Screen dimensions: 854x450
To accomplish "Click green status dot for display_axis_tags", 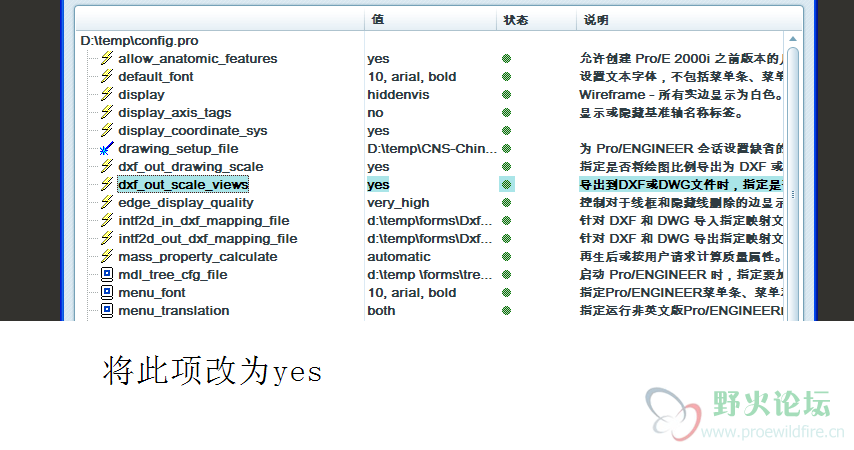I will coord(507,112).
